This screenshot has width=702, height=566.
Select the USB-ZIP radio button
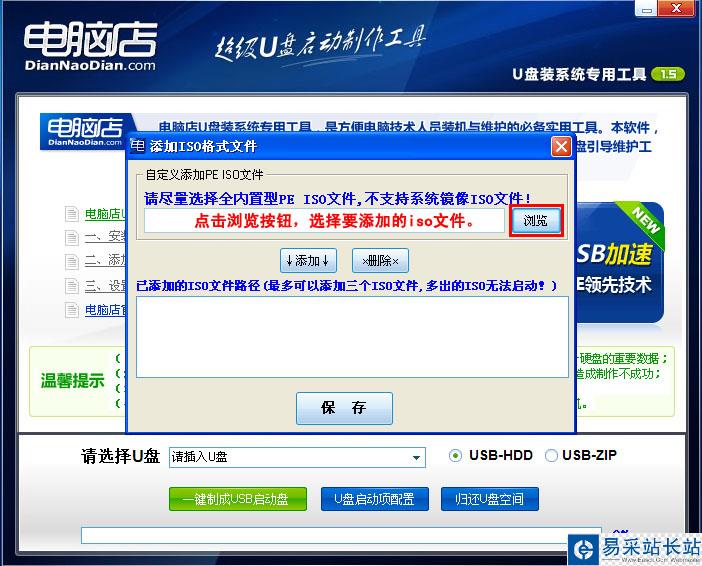coord(551,456)
